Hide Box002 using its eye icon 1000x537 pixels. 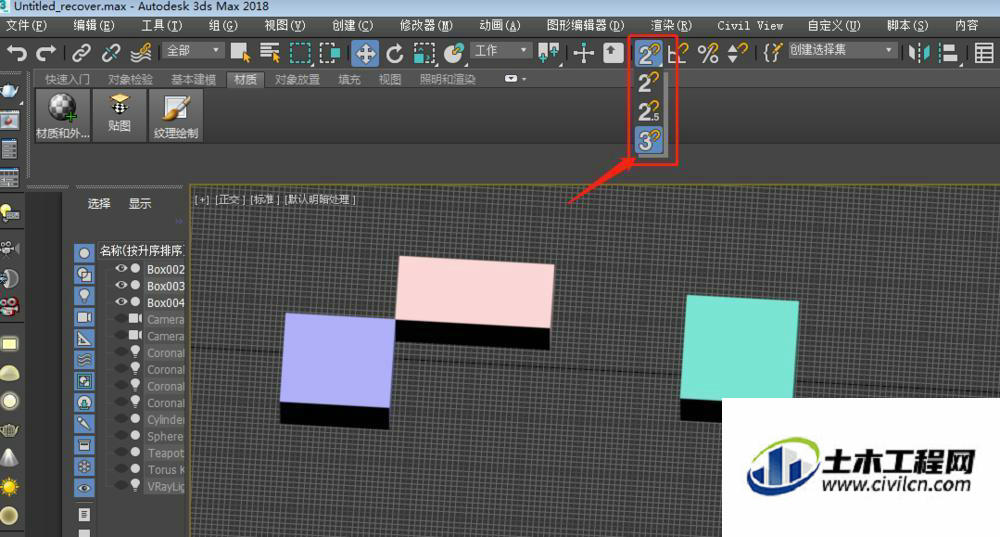(121, 268)
